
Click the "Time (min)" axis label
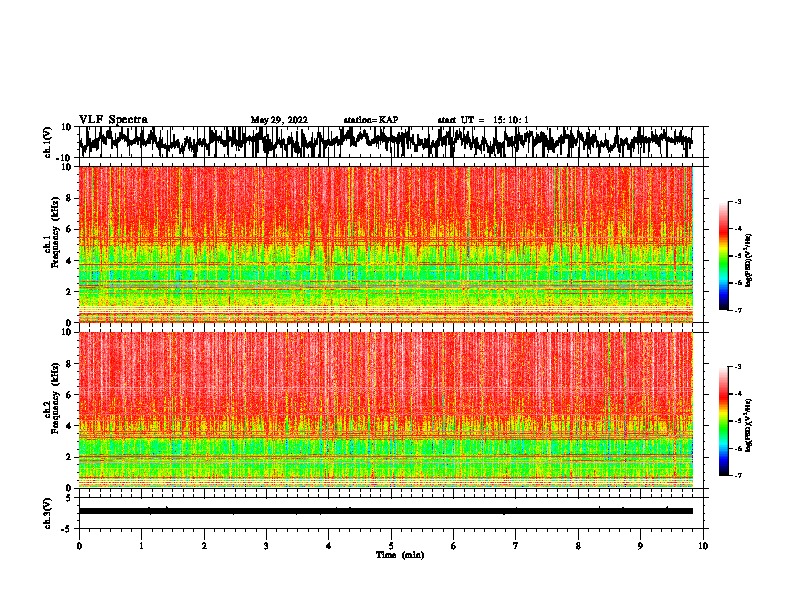coord(400,555)
